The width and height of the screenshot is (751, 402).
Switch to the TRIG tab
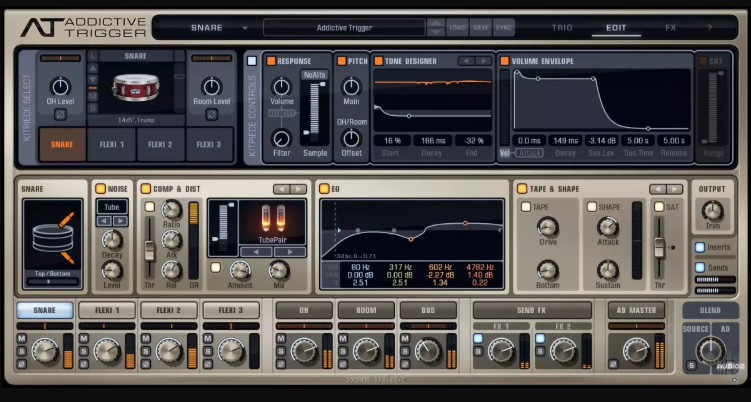click(x=562, y=28)
